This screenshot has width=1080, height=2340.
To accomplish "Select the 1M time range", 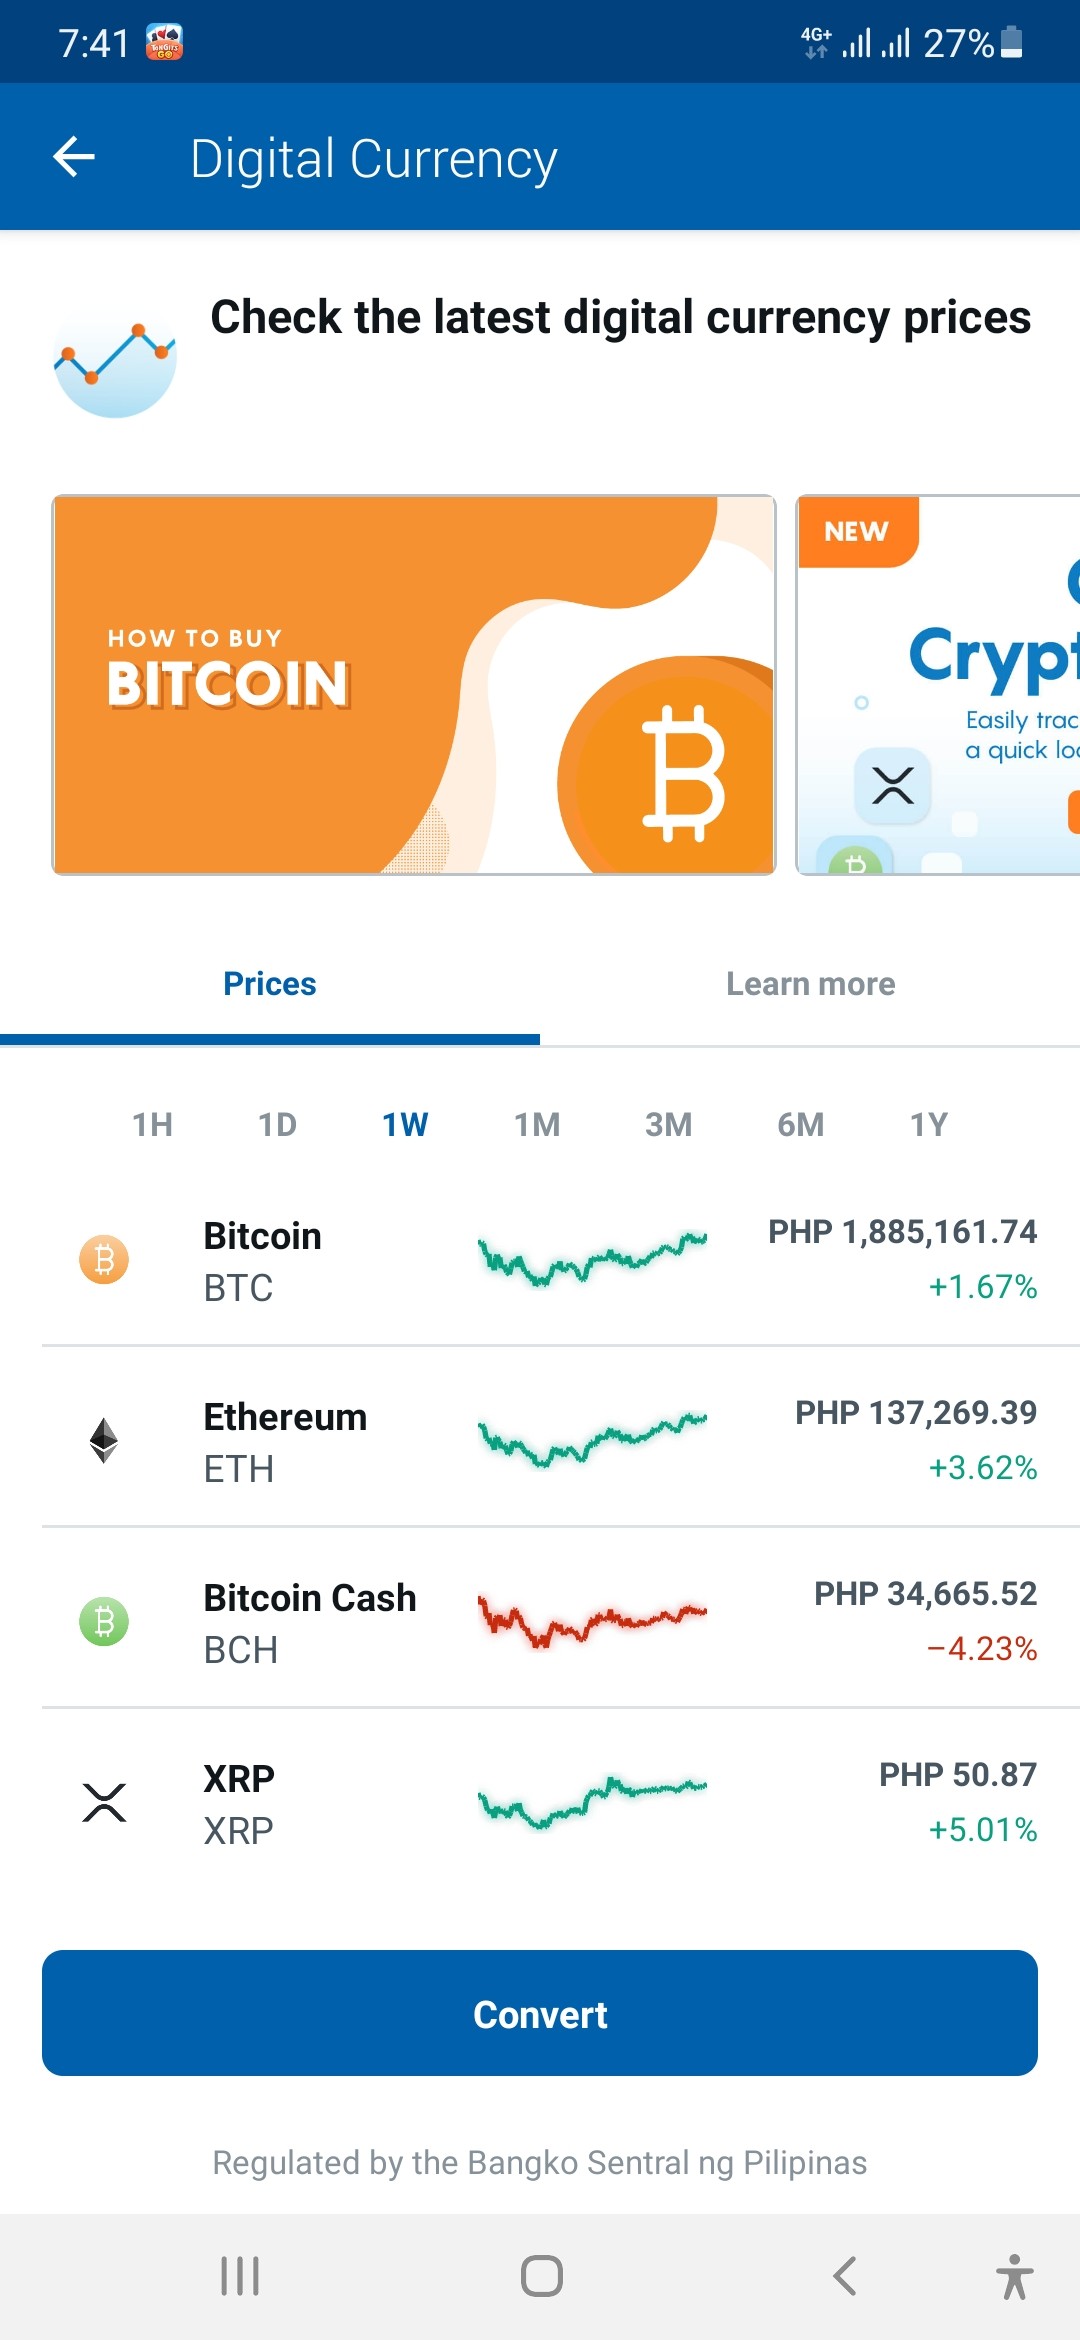I will 537,1125.
